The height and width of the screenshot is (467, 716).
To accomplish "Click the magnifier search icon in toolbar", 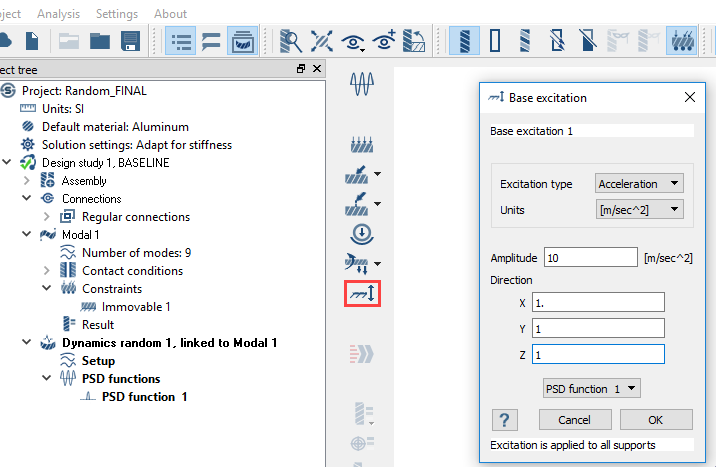I will click(290, 41).
